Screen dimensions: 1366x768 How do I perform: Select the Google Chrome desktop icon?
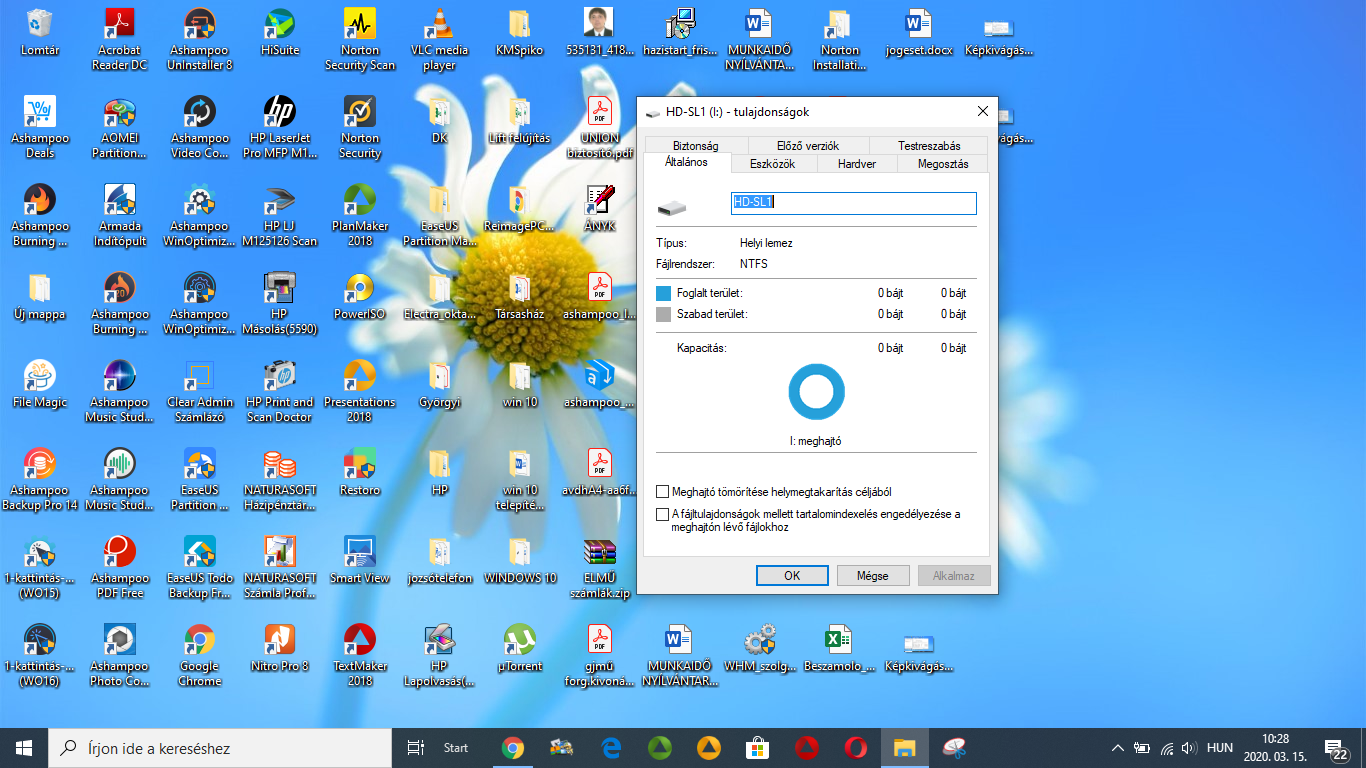point(200,656)
